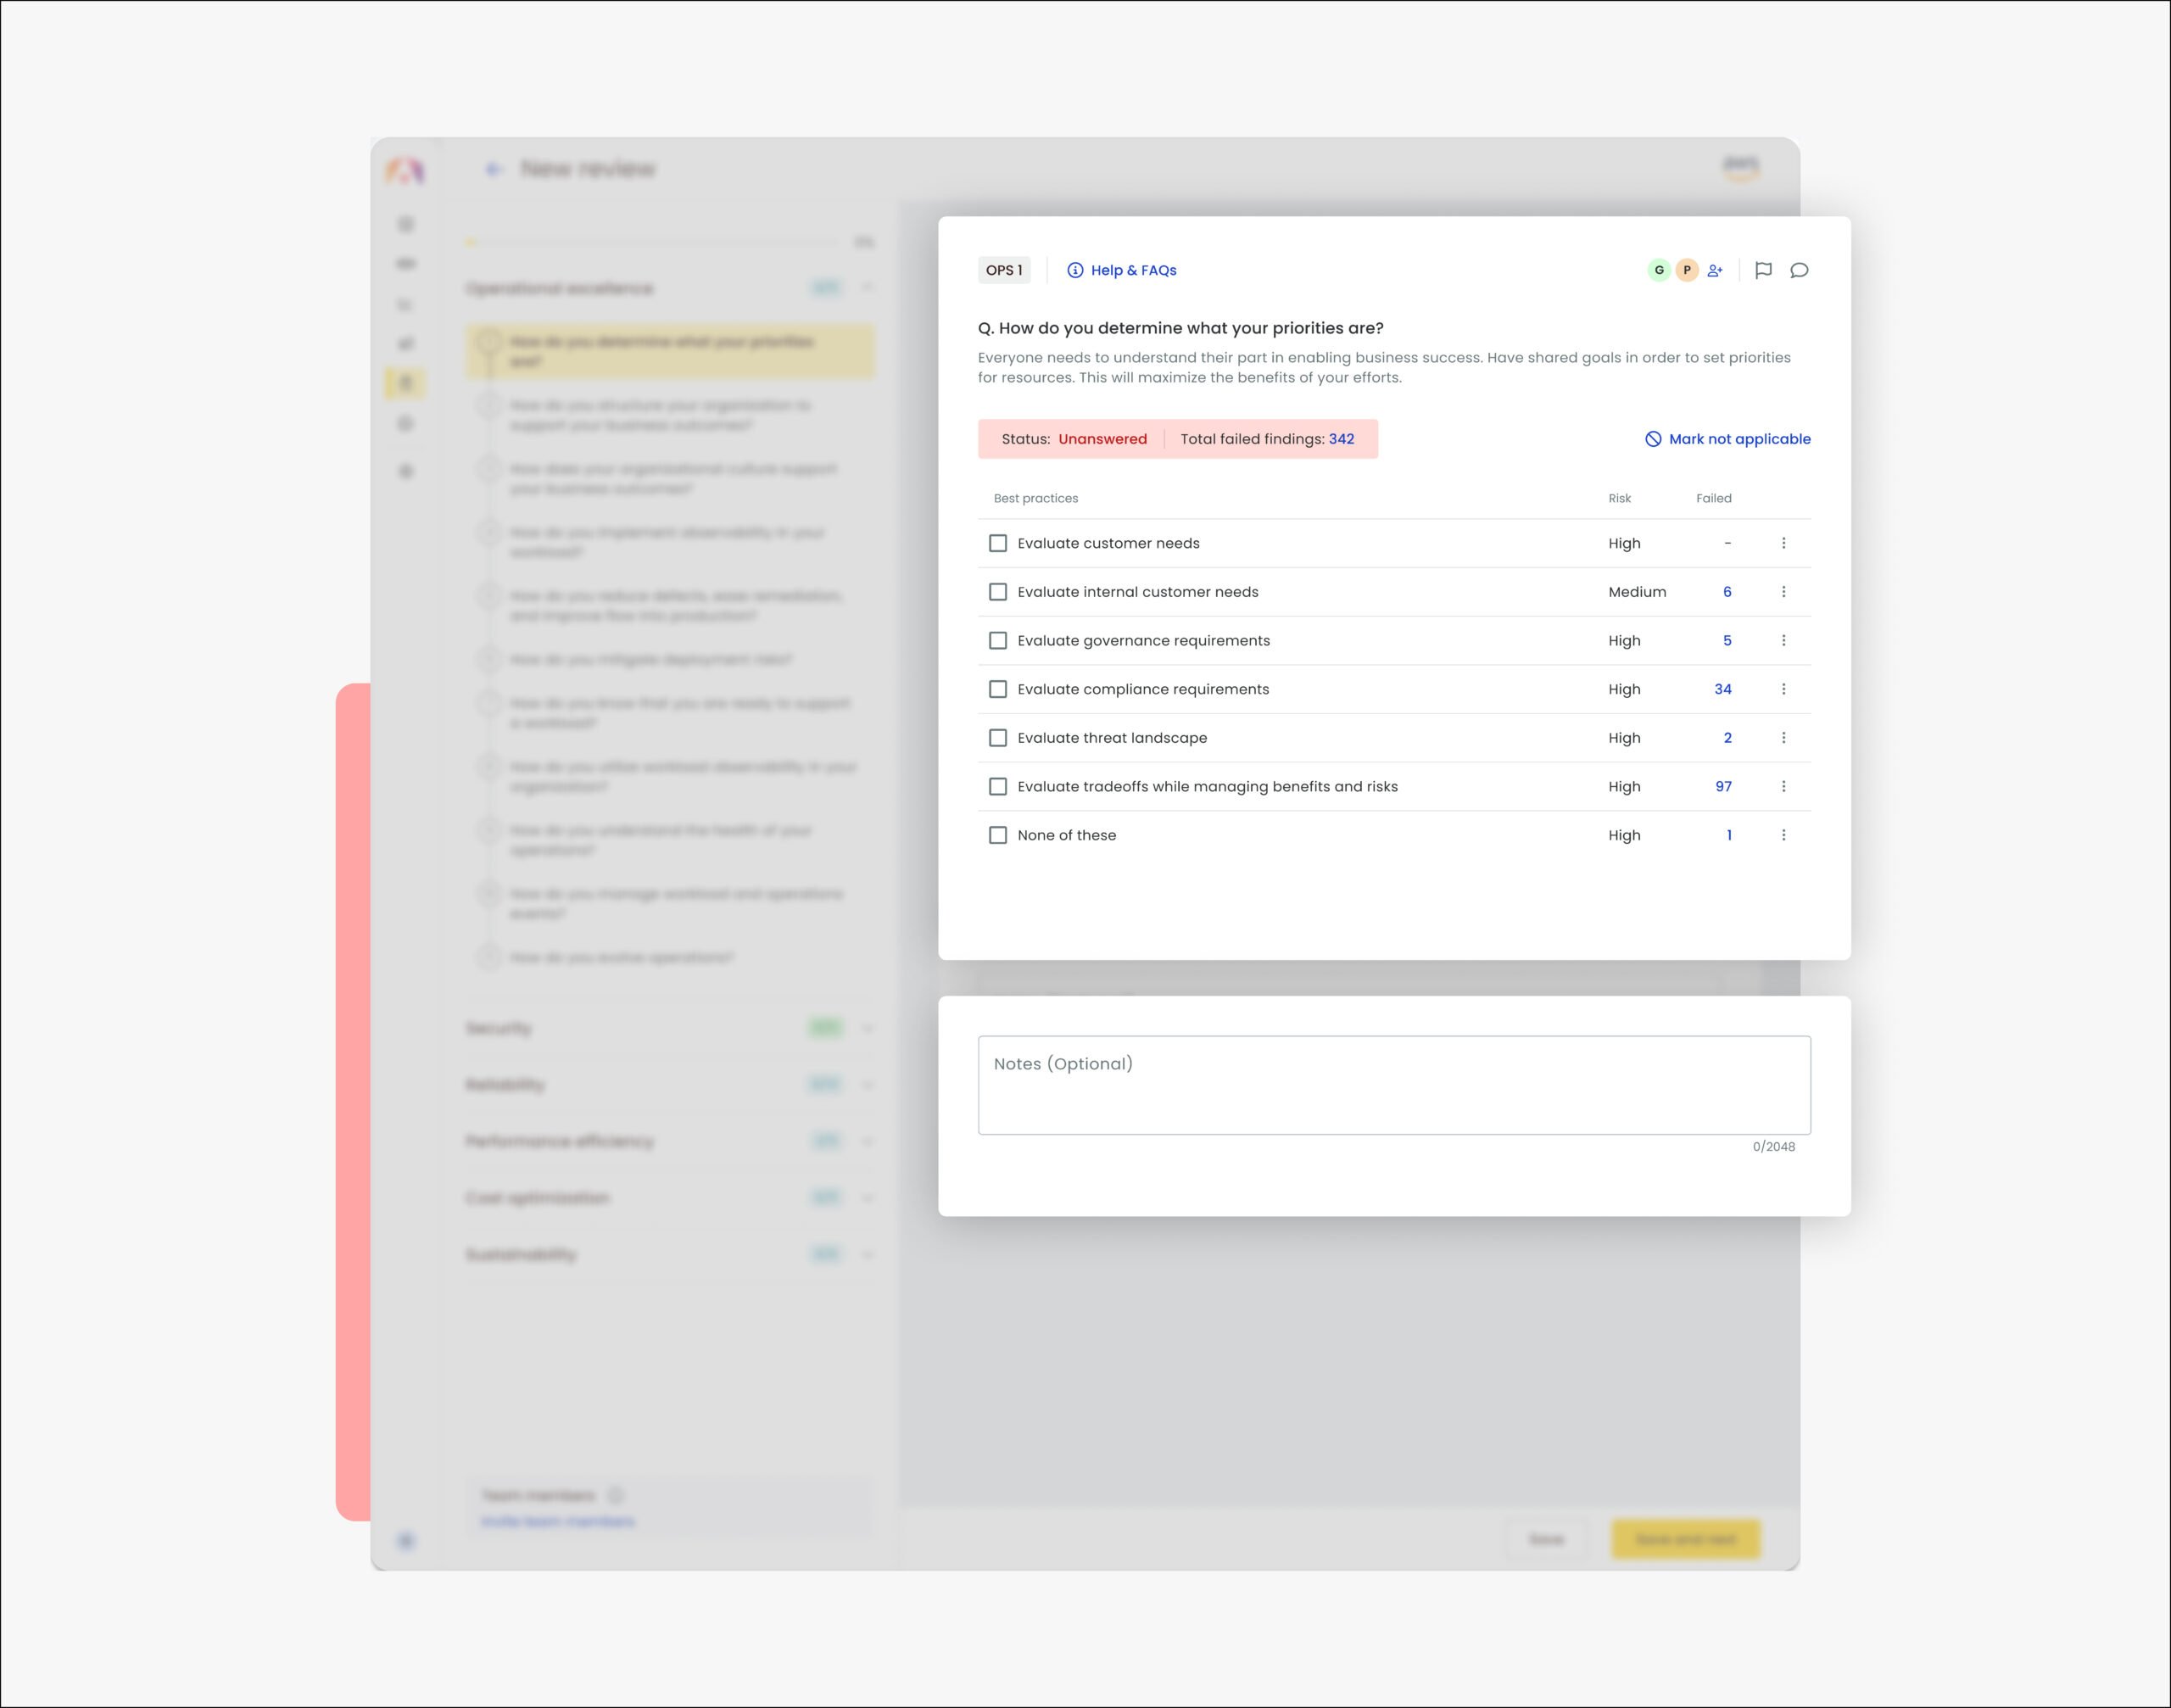The height and width of the screenshot is (1708, 2171).
Task: Open the kebab menu for Evaluate customer needs
Action: click(1783, 543)
